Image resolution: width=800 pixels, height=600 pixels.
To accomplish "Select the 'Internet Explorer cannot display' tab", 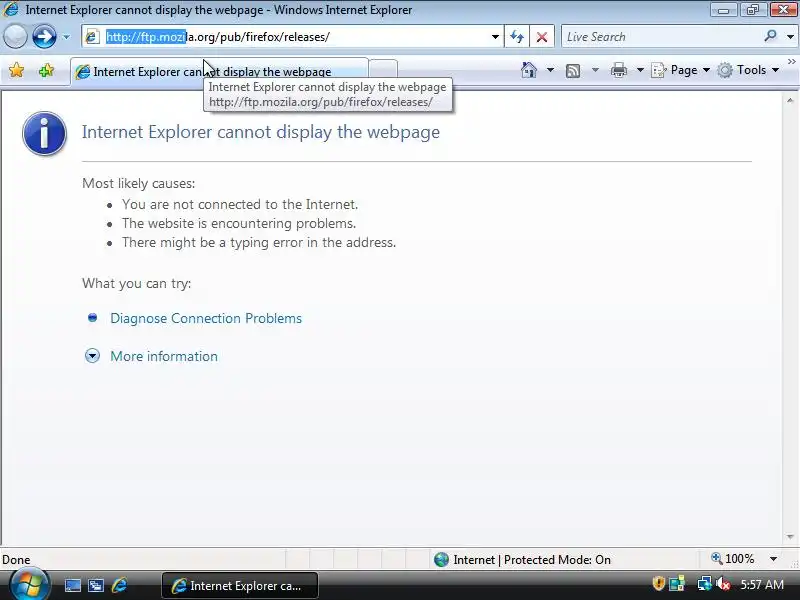I will click(x=219, y=71).
